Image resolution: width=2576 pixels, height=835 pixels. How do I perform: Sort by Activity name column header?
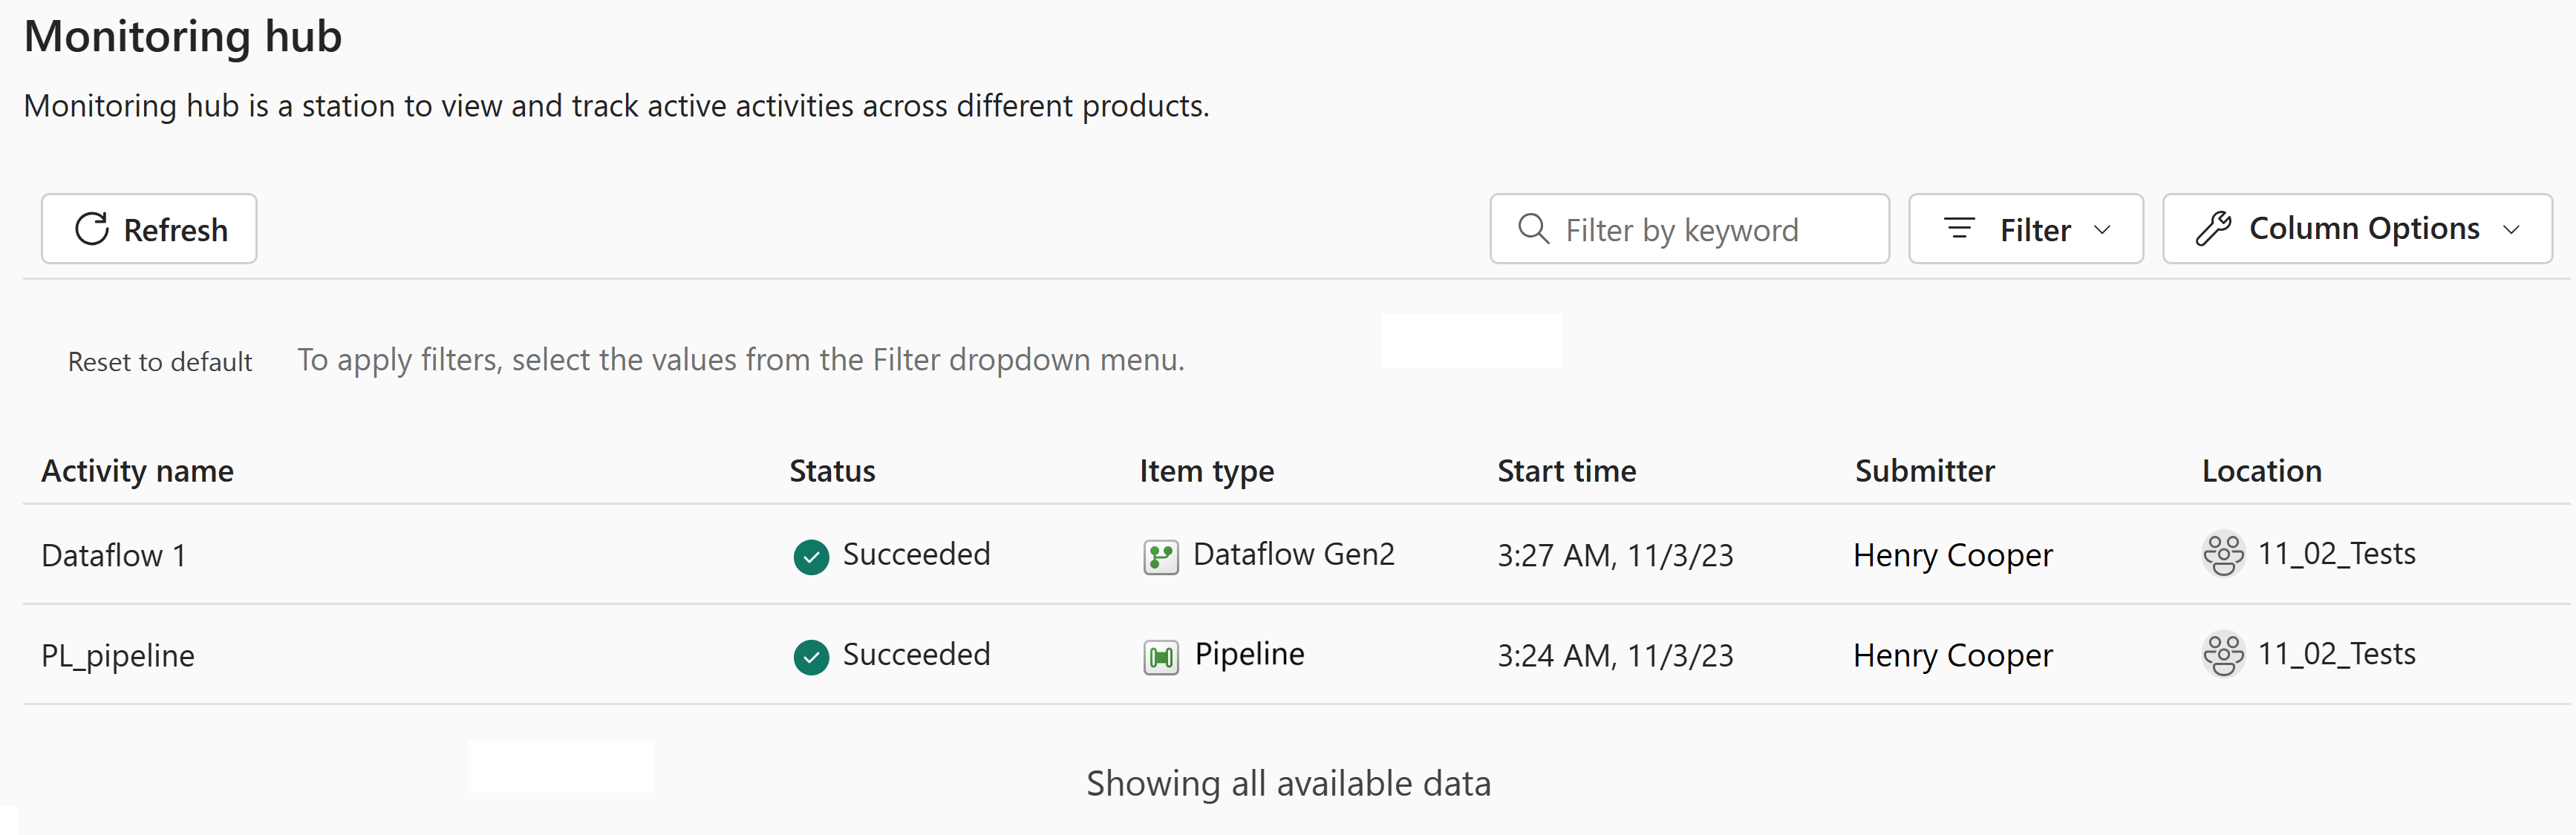[137, 471]
